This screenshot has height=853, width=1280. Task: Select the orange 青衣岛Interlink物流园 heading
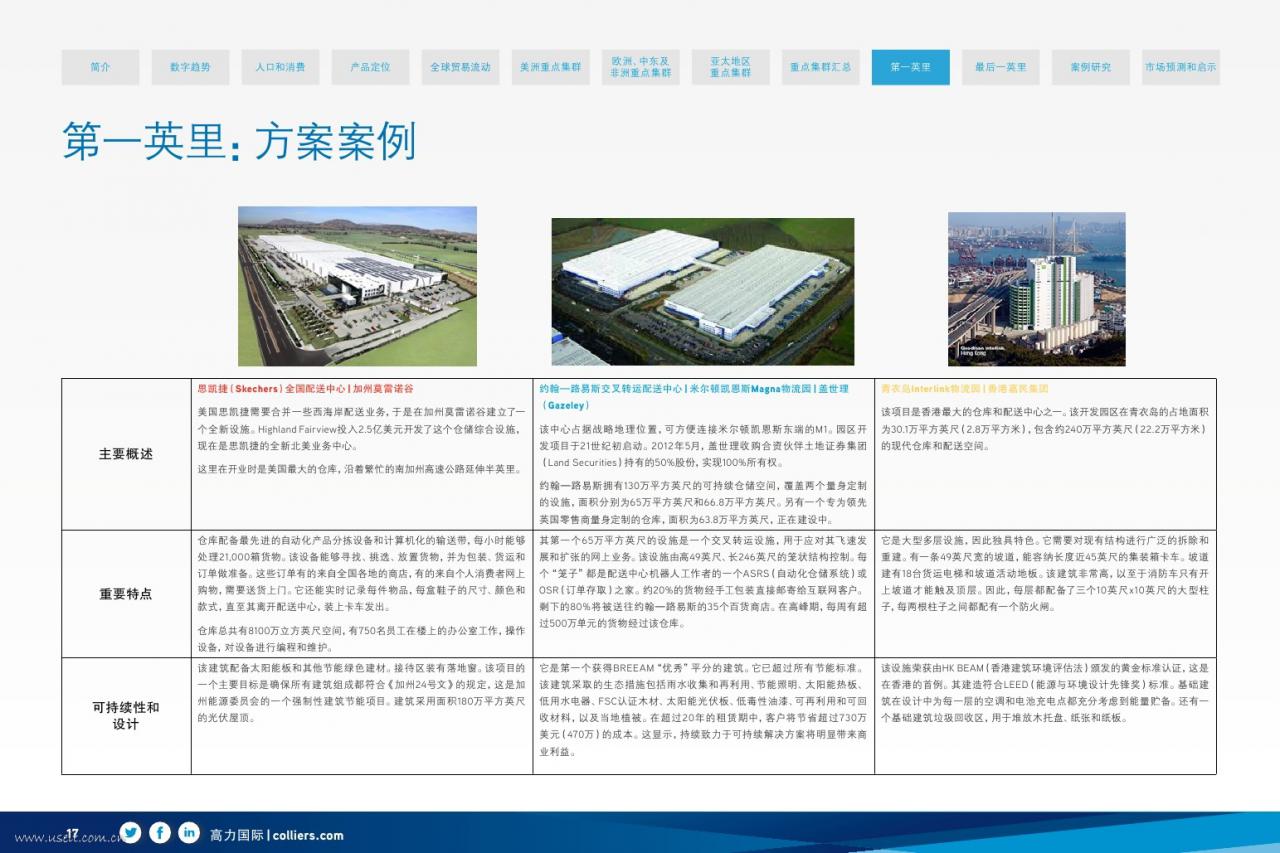(965, 388)
